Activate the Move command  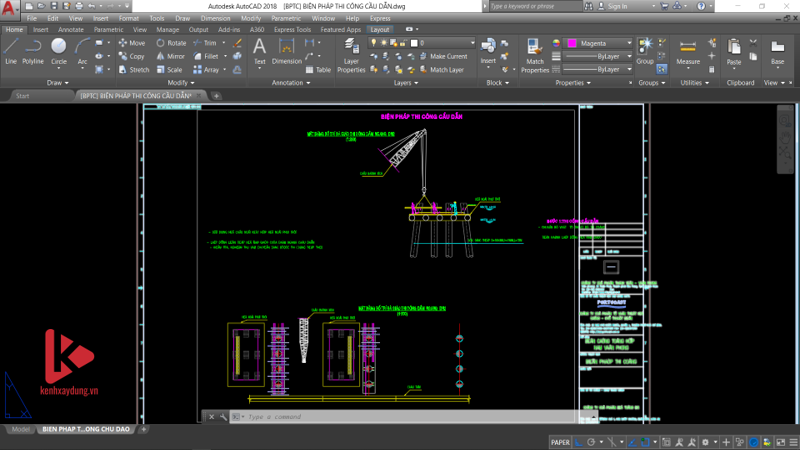pyautogui.click(x=132, y=43)
